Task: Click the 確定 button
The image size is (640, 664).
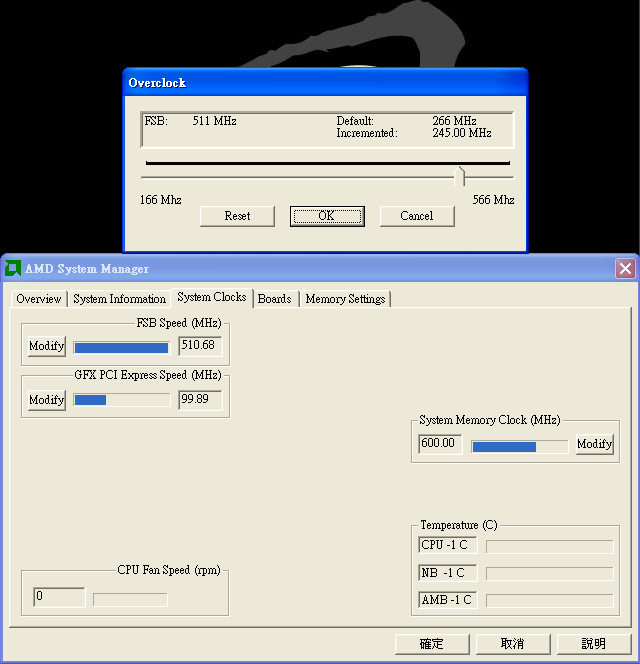Action: tap(432, 644)
